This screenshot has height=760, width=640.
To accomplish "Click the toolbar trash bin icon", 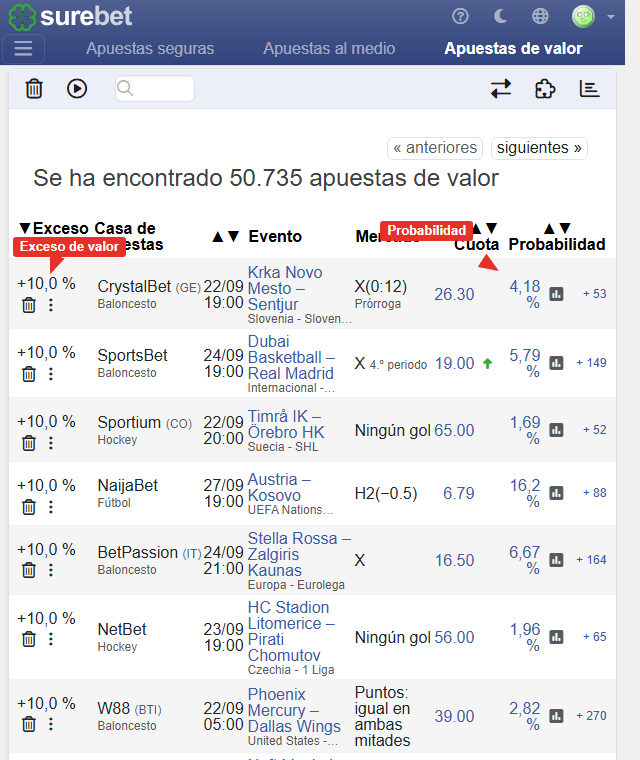I will coord(34,89).
